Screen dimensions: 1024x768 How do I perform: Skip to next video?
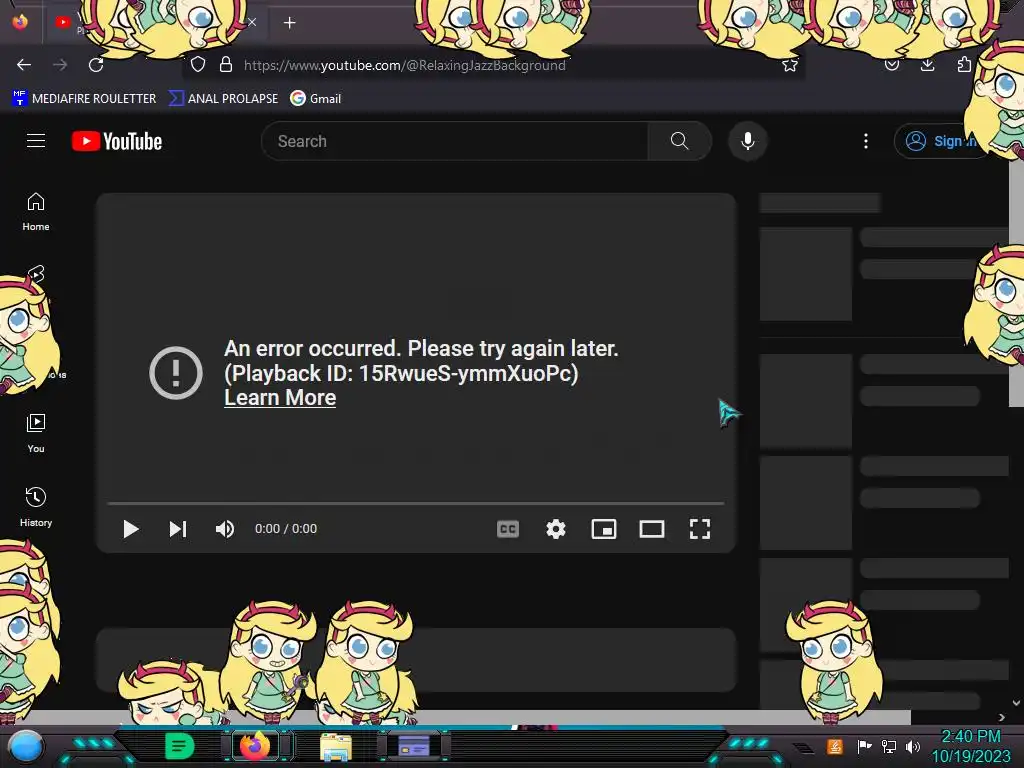tap(178, 529)
